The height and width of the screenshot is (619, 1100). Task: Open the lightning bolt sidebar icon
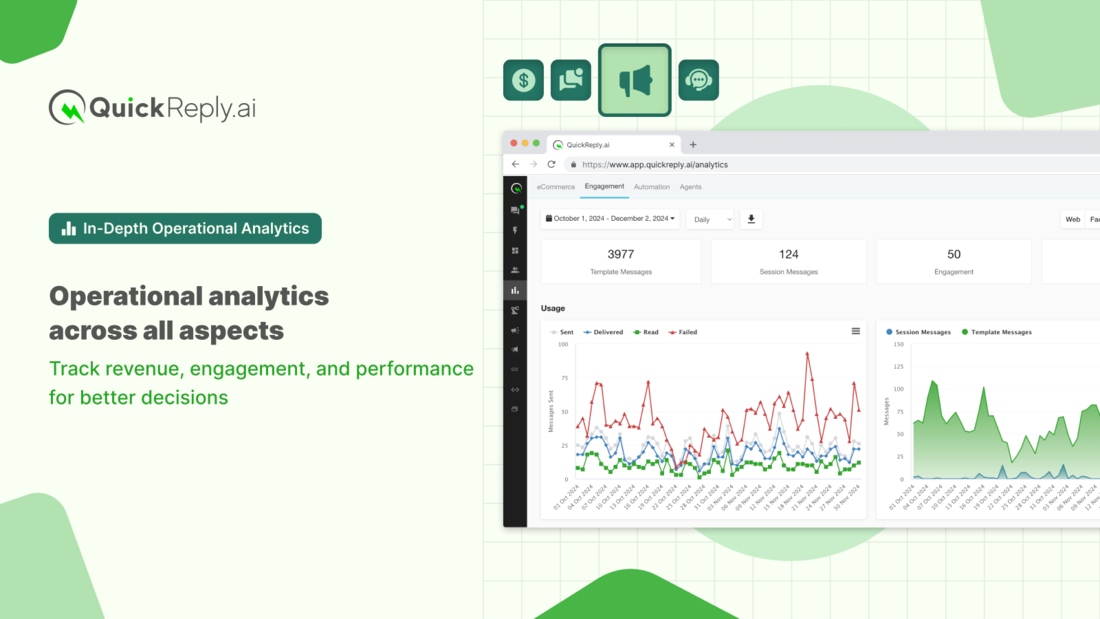515,231
